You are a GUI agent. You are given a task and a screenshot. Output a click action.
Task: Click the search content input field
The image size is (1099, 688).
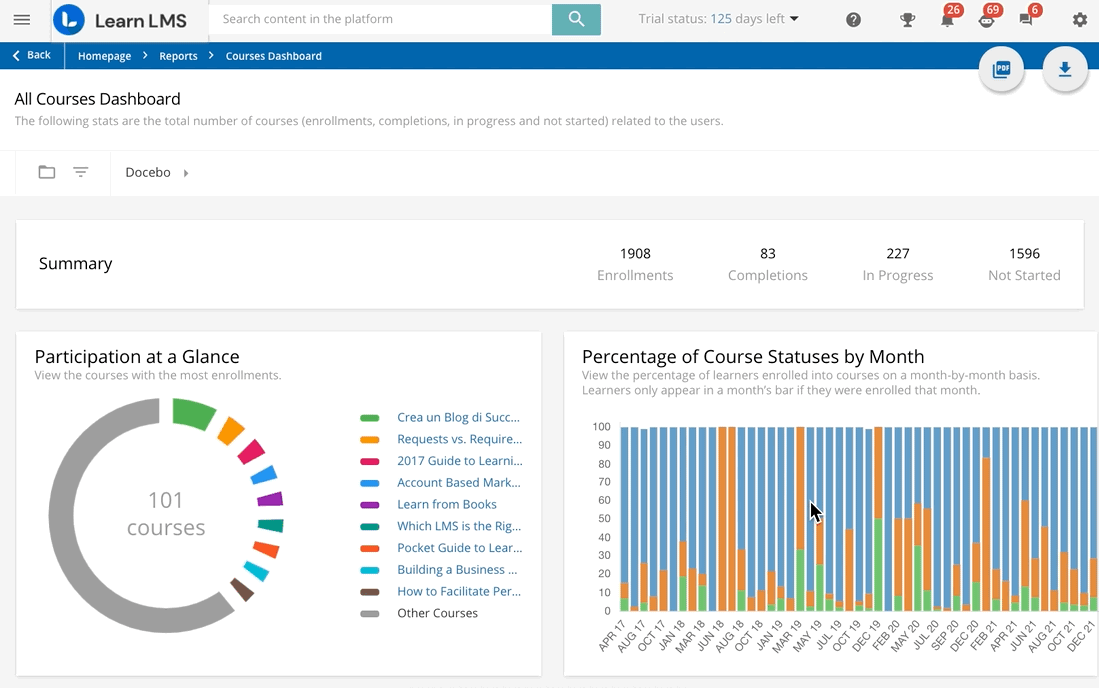[x=380, y=19]
